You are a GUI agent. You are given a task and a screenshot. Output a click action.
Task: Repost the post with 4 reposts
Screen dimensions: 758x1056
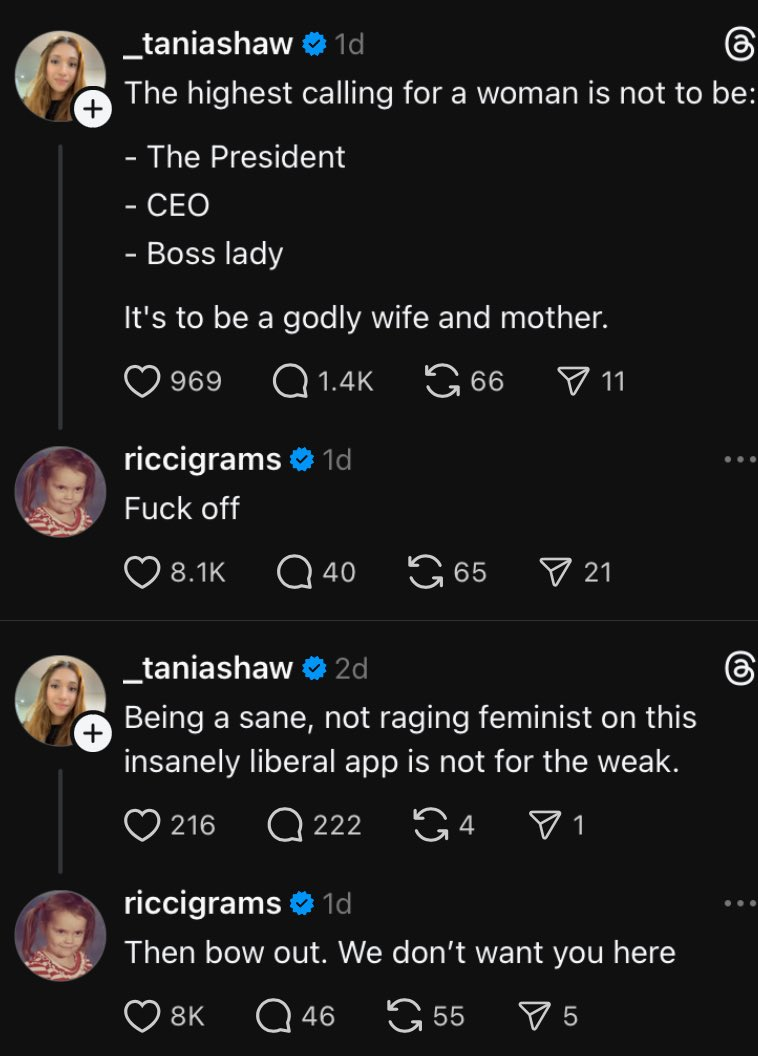[430, 825]
